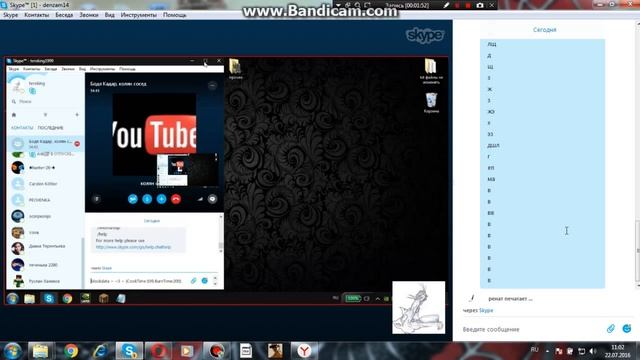Click the Skype icon in the shared screen taskbar
640x360 pixels.
pos(49,298)
